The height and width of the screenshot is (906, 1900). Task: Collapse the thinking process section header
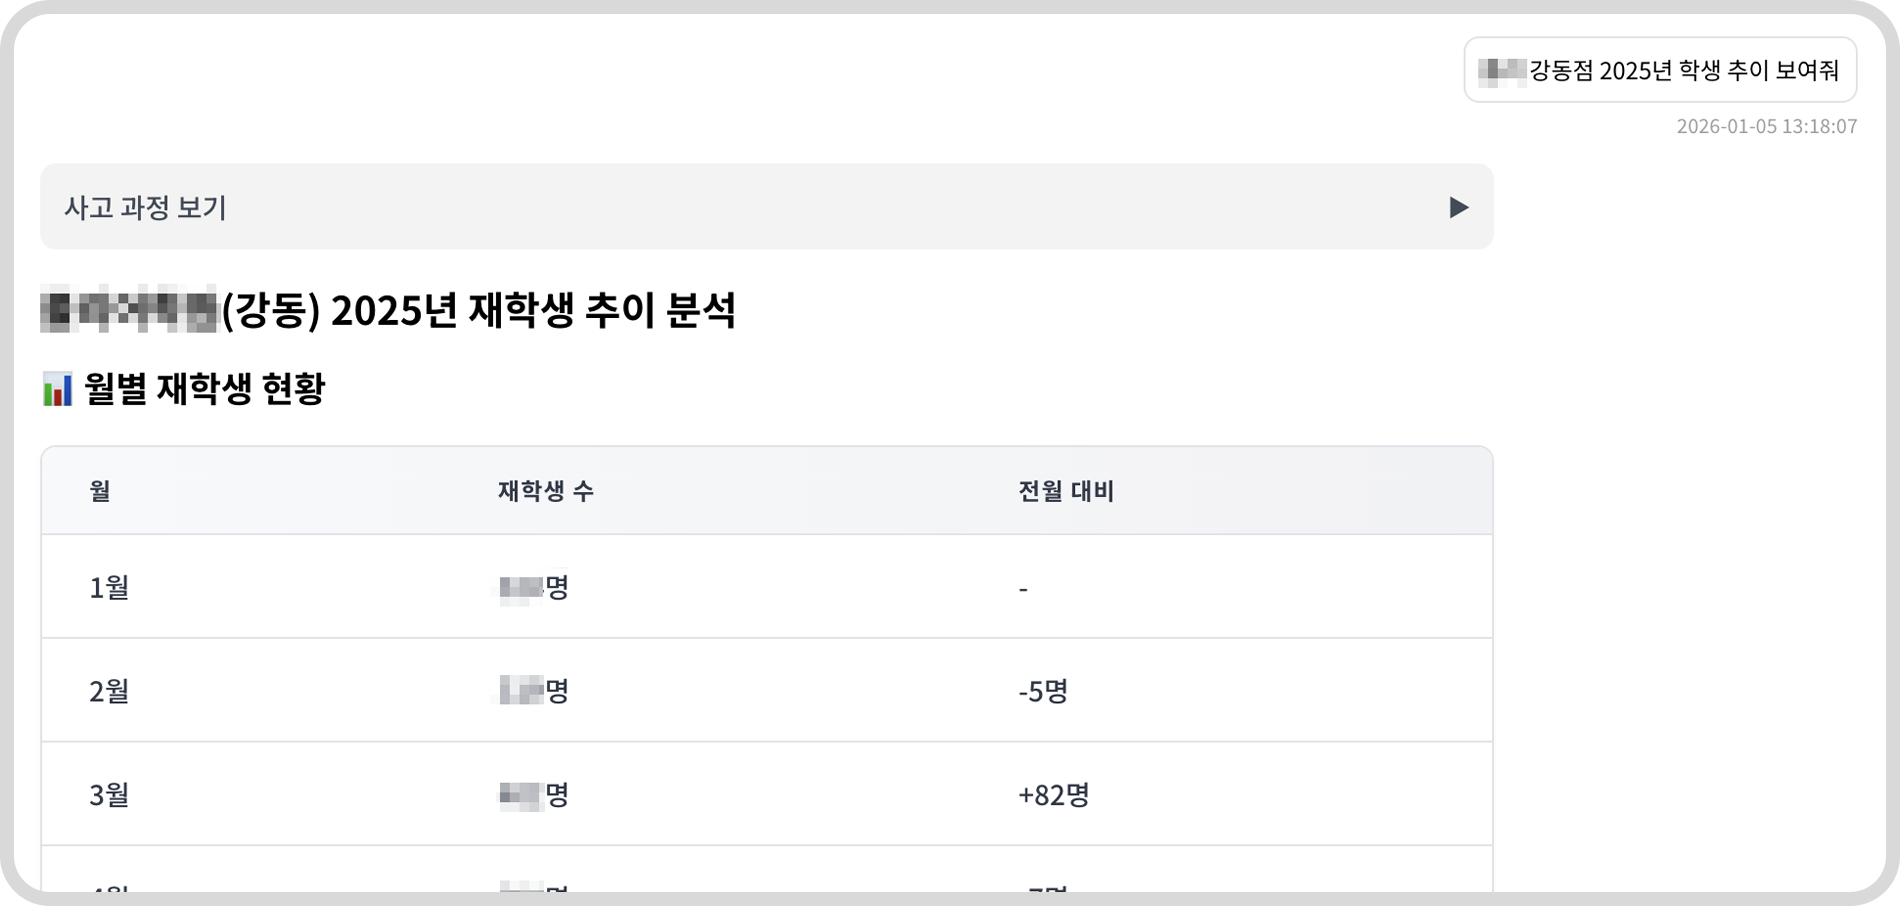click(766, 207)
